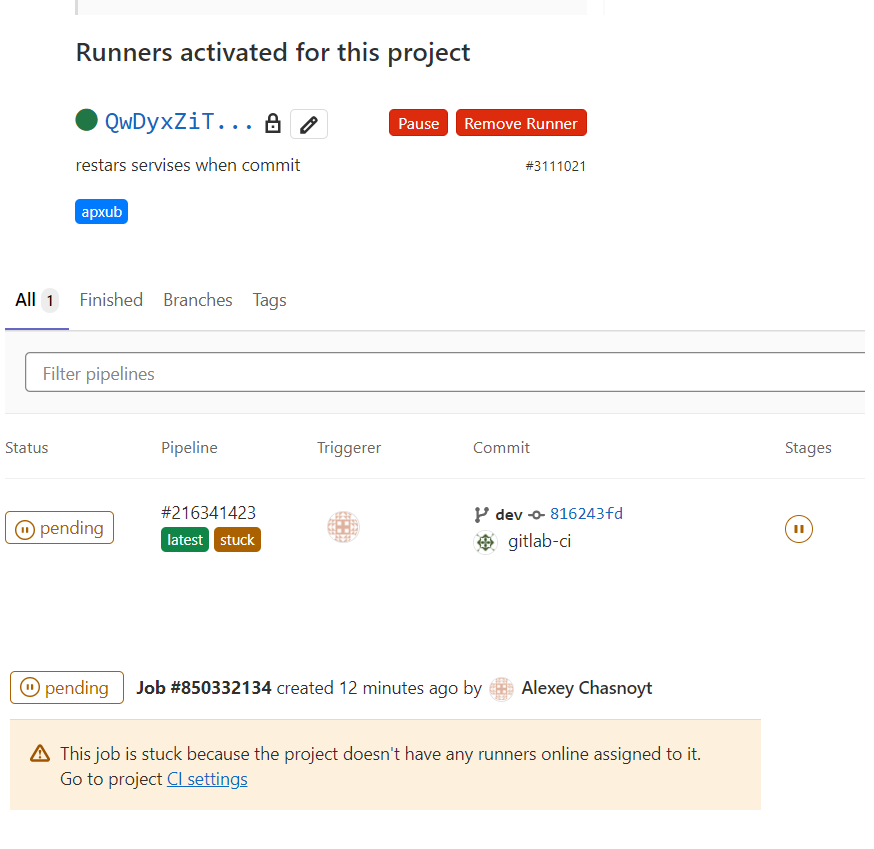This screenshot has height=849, width=874.
Task: Click the Stages column header
Action: 808,448
